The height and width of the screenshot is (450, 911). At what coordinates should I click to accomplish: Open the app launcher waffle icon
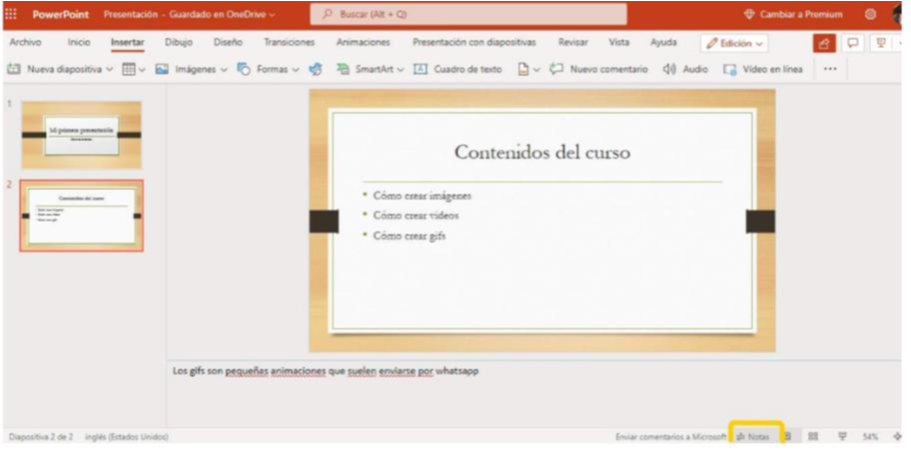point(11,14)
